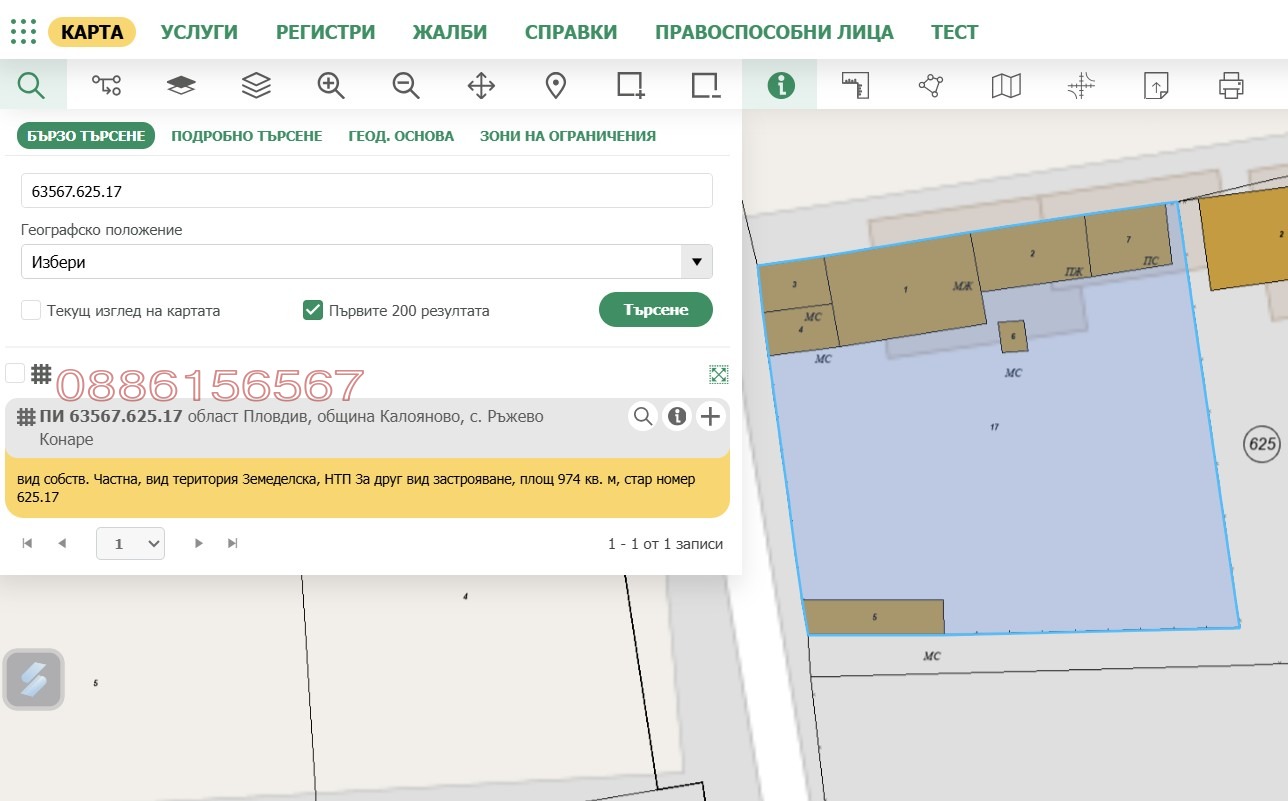This screenshot has width=1288, height=801.
Task: Click the plus button on result 63567.625.17
Action: tap(710, 416)
